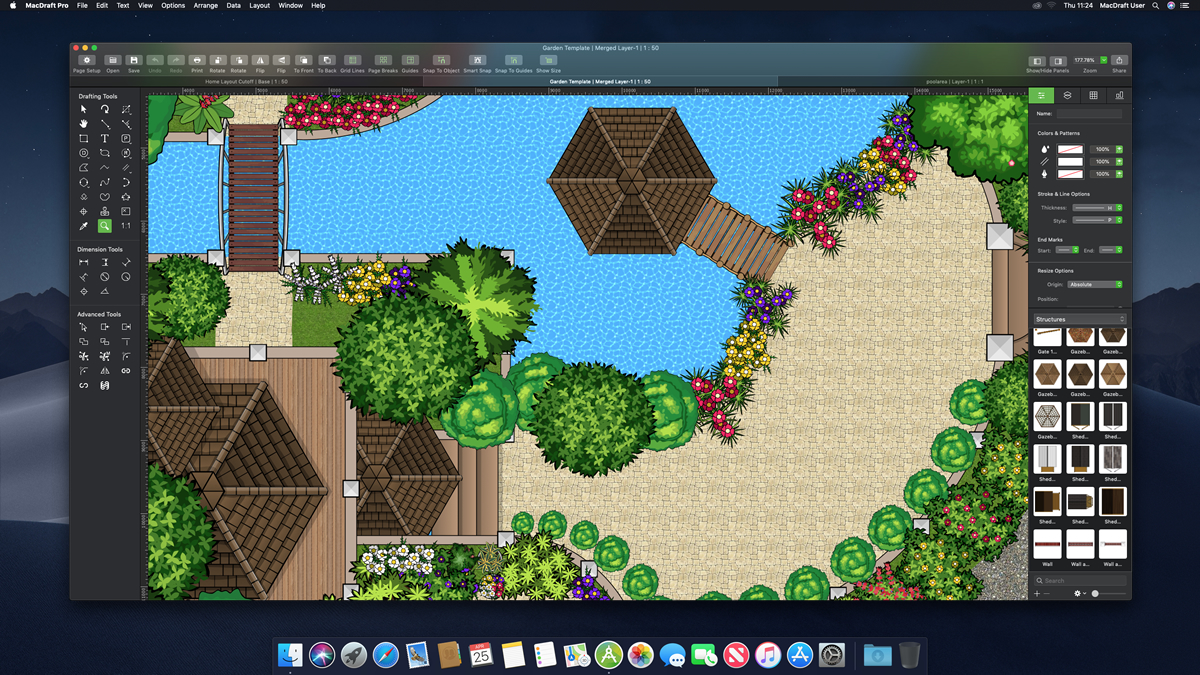Toggle Page Breaks display
Viewport: 1200px width, 675px height.
(383, 64)
